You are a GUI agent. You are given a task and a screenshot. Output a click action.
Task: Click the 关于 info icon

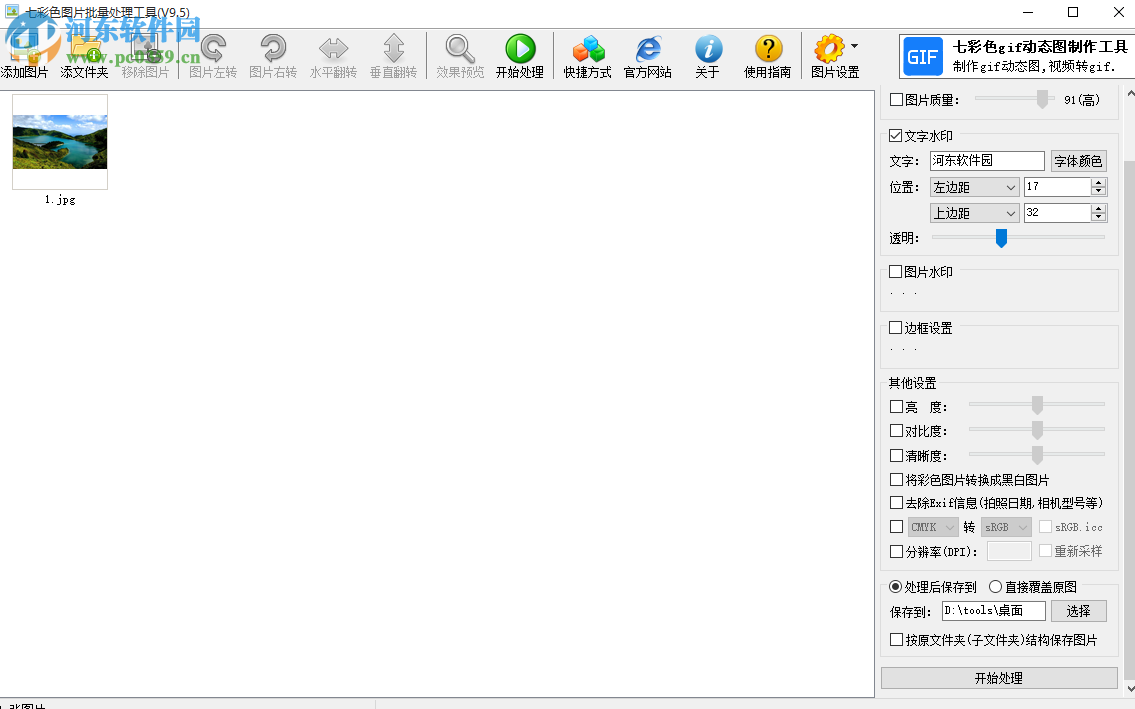pyautogui.click(x=708, y=49)
